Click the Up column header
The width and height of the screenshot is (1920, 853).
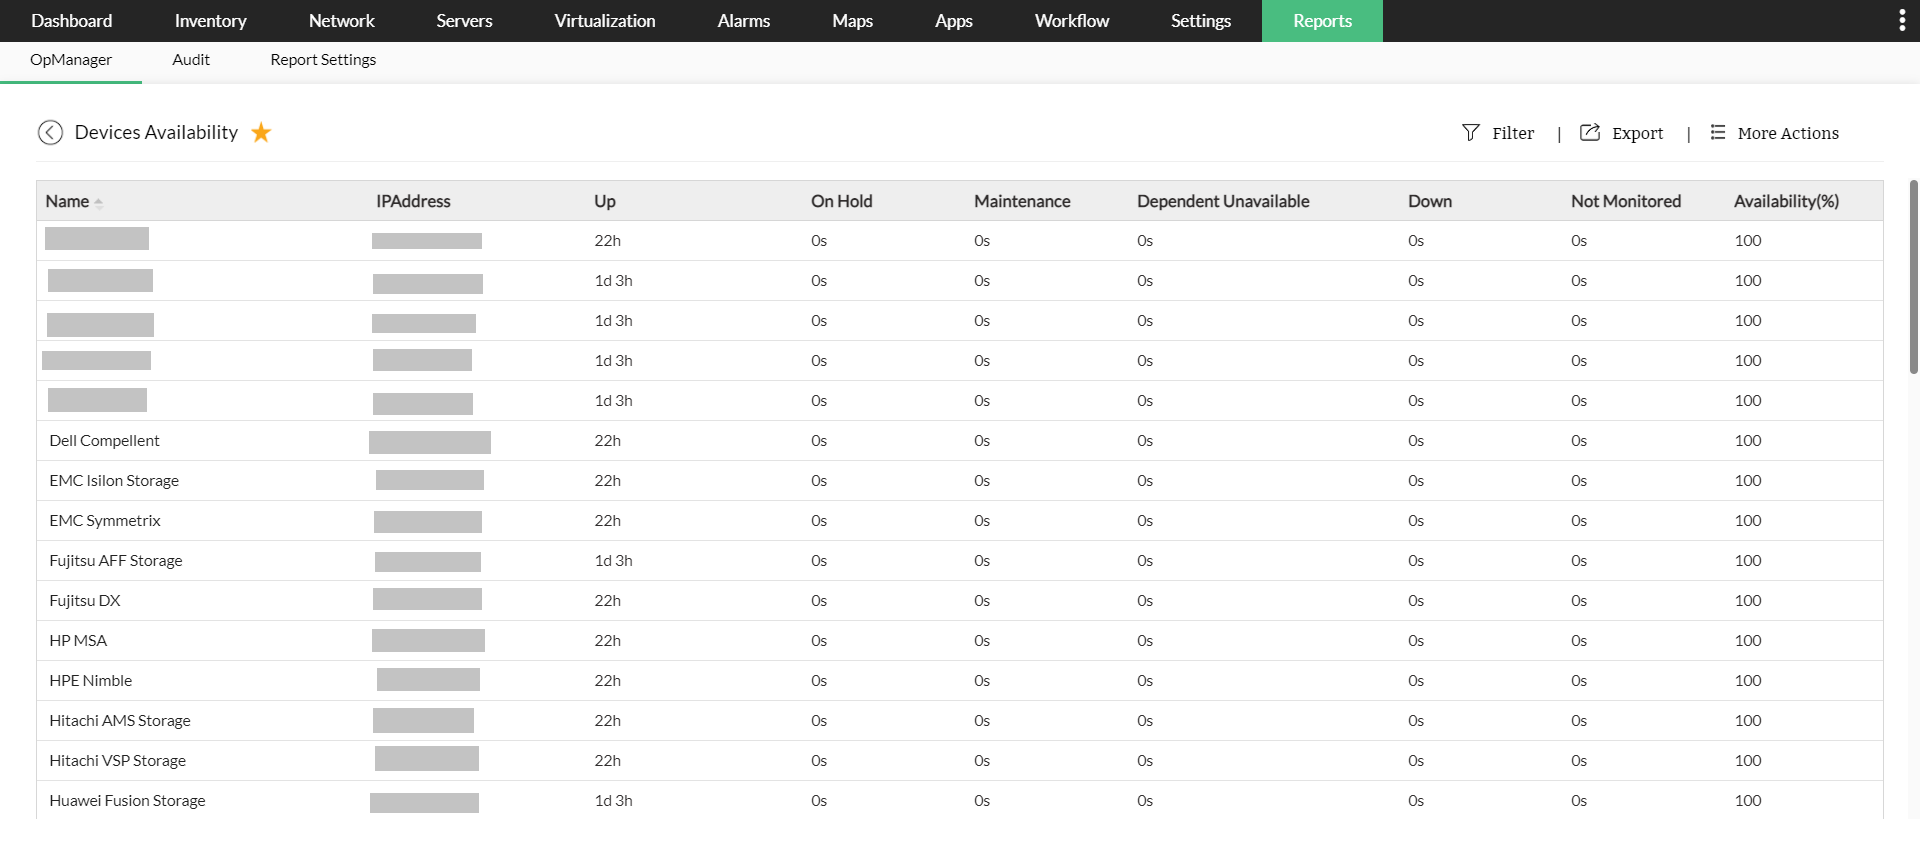tap(605, 202)
